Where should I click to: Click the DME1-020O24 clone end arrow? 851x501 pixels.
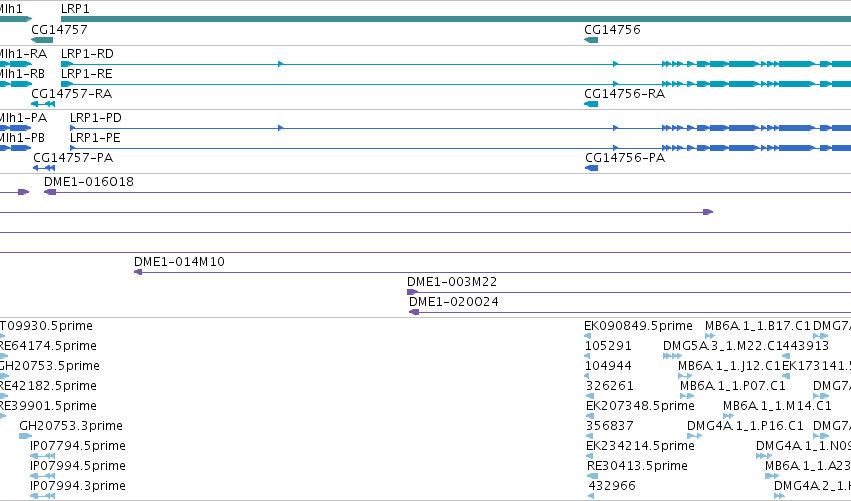click(414, 312)
